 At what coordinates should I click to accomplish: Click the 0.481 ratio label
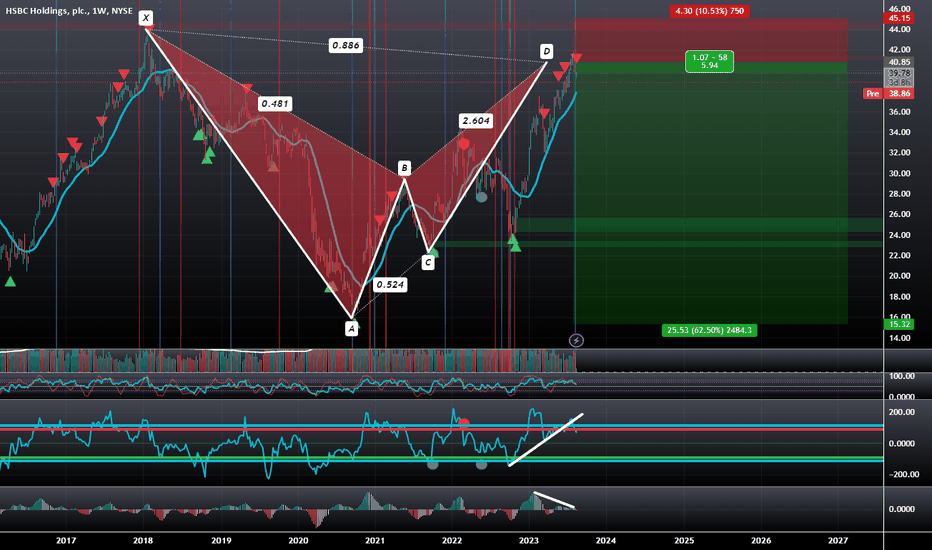pyautogui.click(x=275, y=103)
